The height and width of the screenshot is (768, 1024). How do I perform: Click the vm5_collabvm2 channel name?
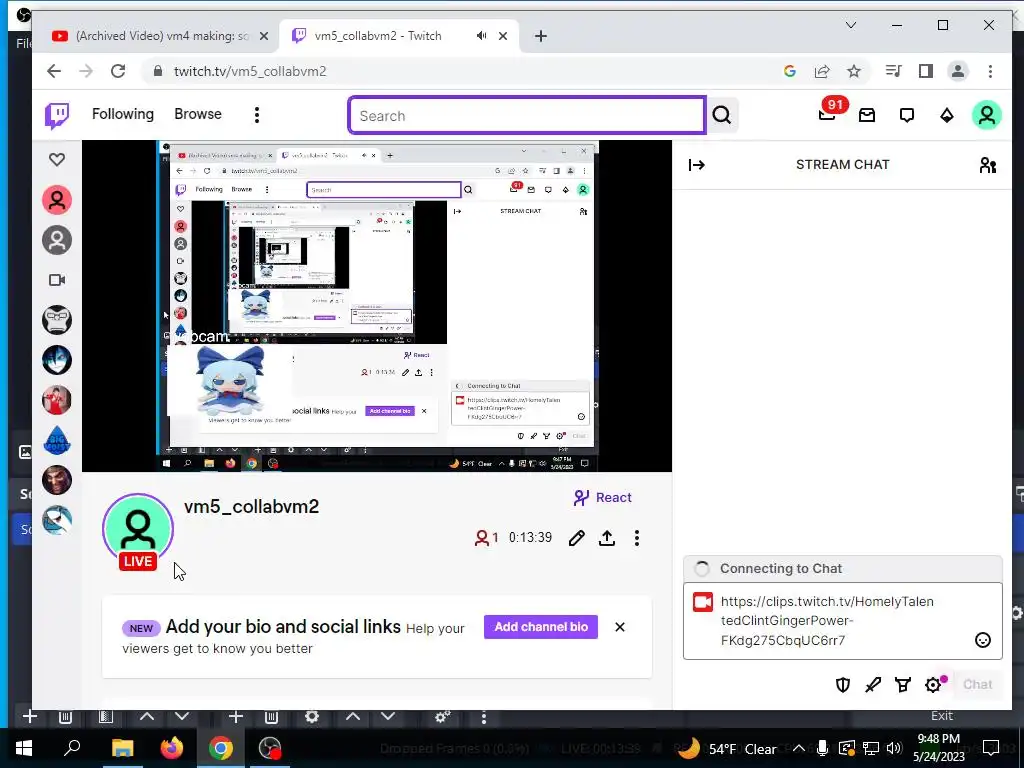251,507
